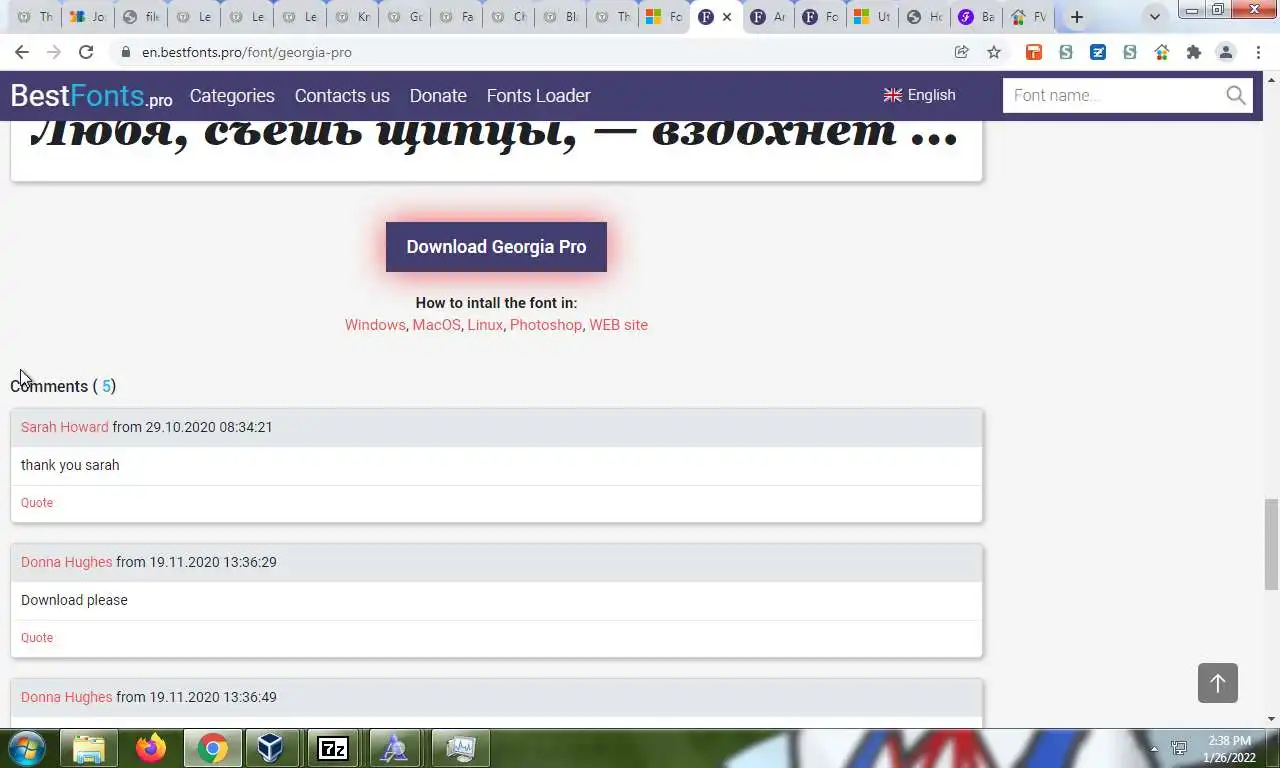Jump back to top with arrow button
The image size is (1280, 768).
1218,683
